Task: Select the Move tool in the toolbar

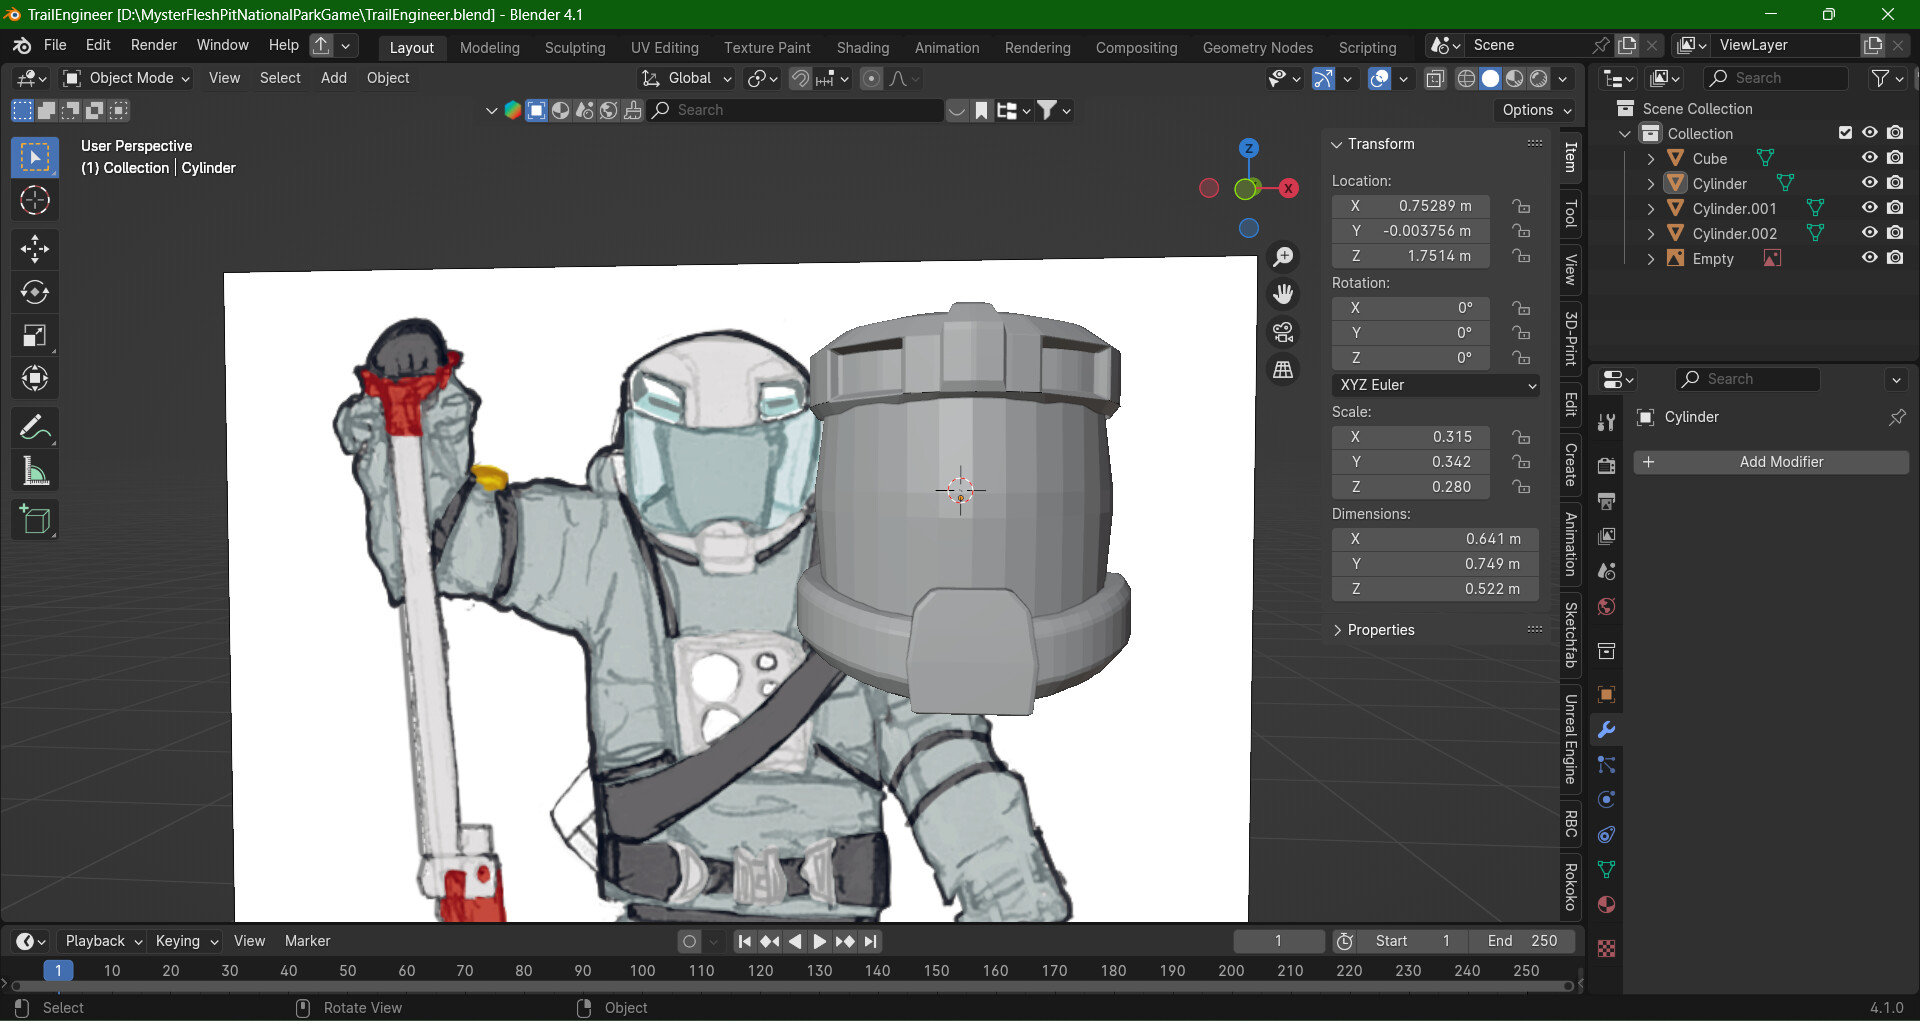Action: click(35, 248)
